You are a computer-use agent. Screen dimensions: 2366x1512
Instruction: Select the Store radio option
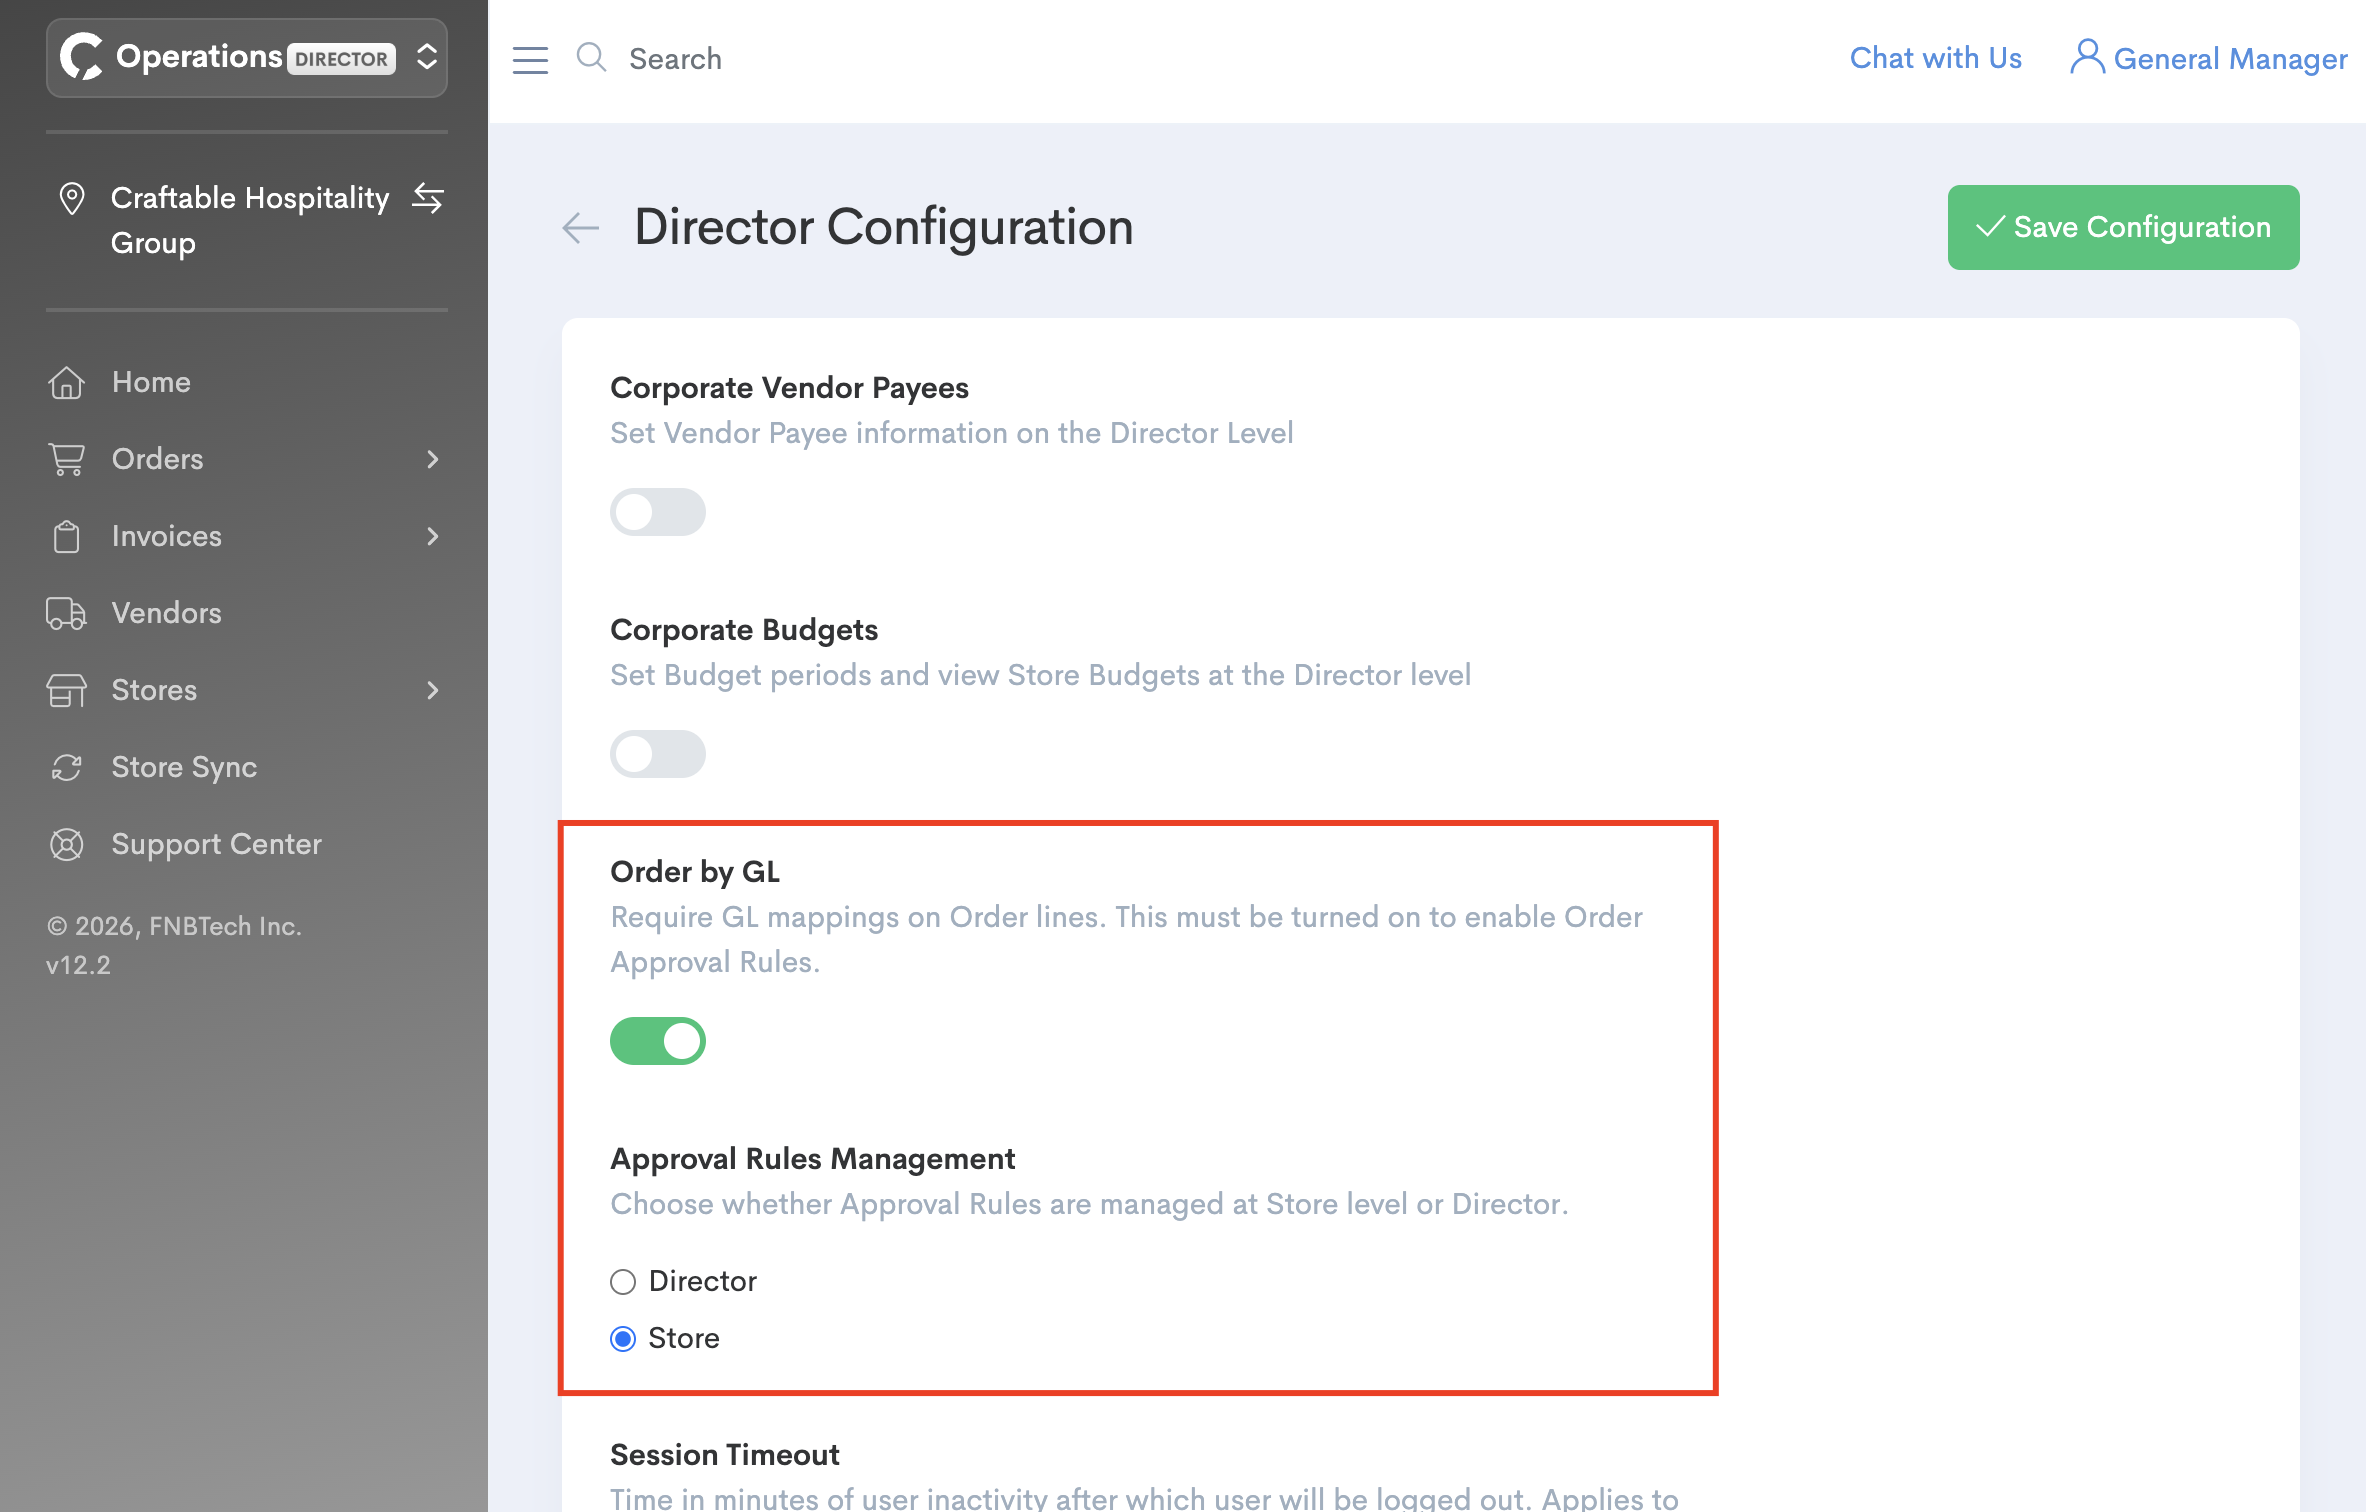pyautogui.click(x=623, y=1338)
